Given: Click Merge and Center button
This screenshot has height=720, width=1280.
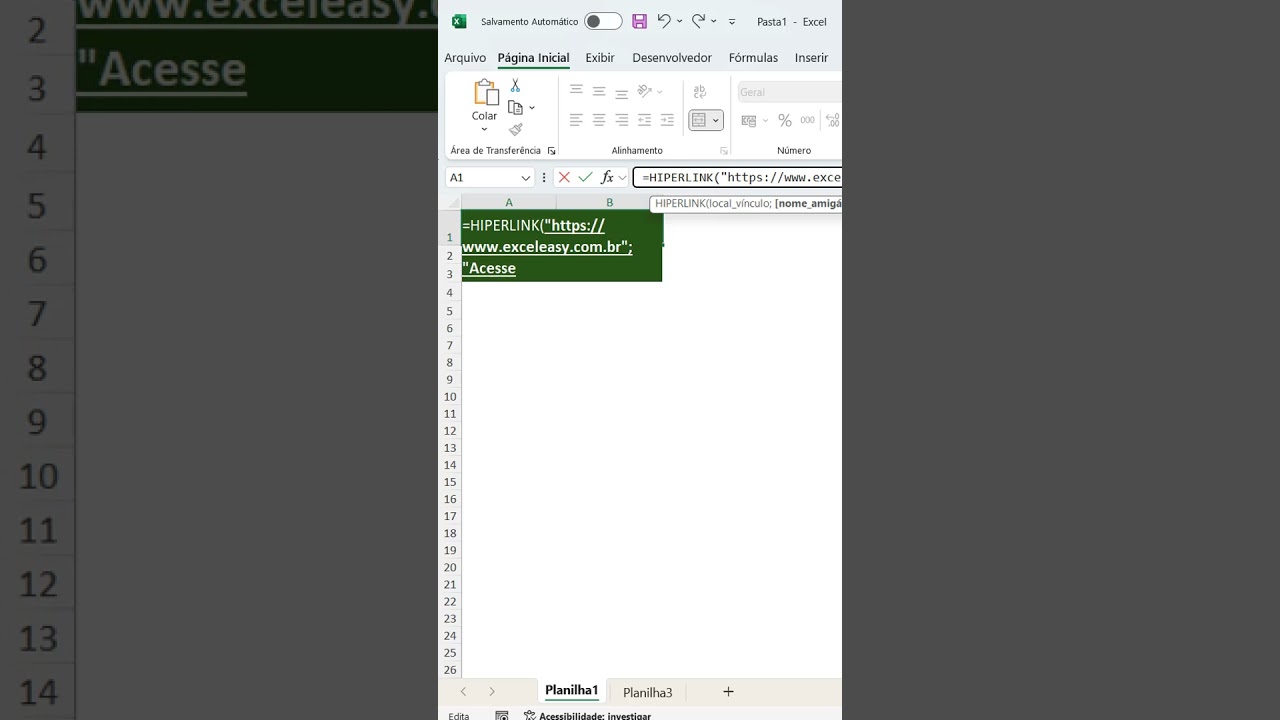Looking at the screenshot, I should click(699, 120).
